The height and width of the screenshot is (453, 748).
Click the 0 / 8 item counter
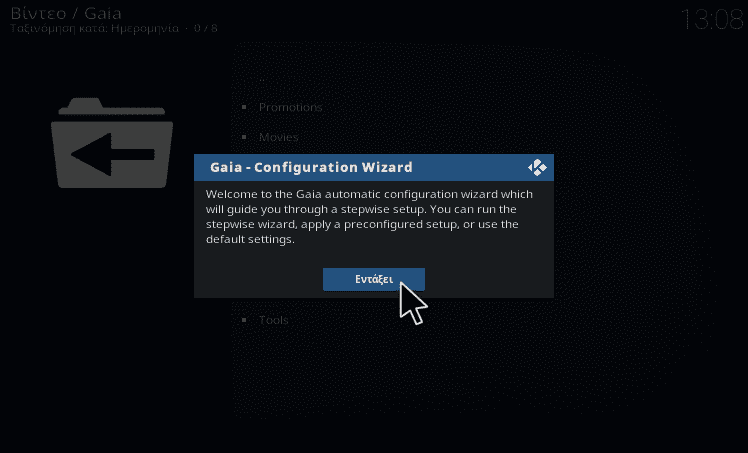point(206,29)
